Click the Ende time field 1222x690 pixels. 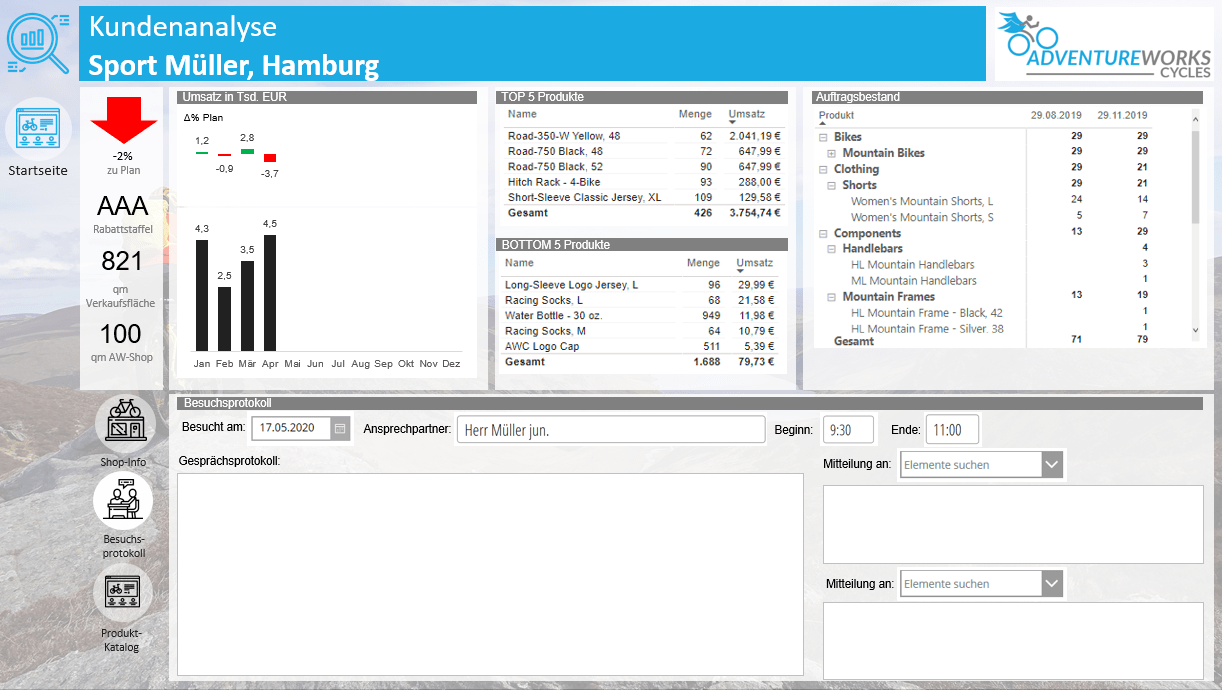(952, 430)
